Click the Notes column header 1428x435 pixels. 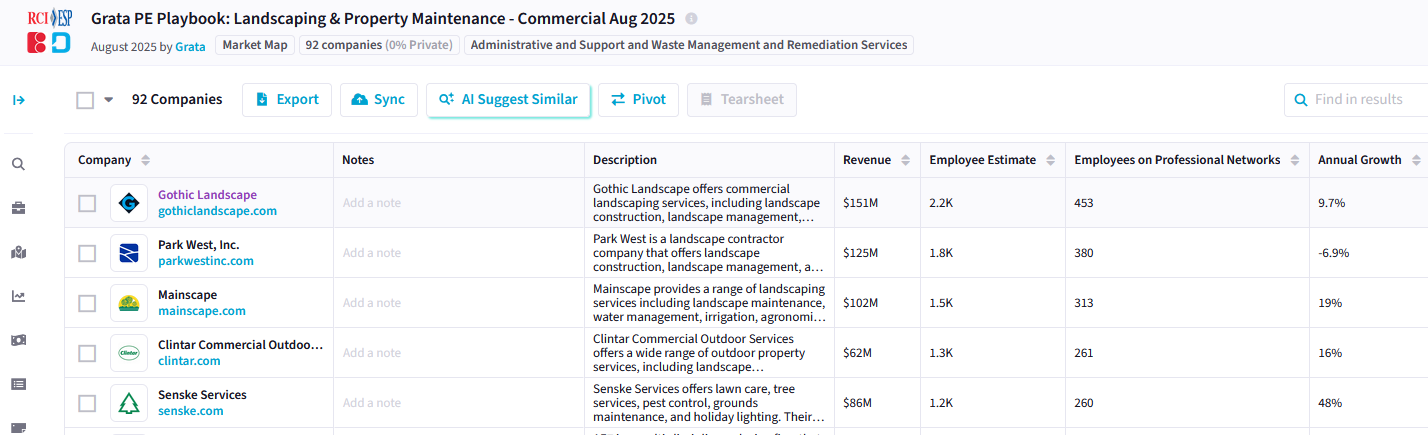click(x=358, y=160)
